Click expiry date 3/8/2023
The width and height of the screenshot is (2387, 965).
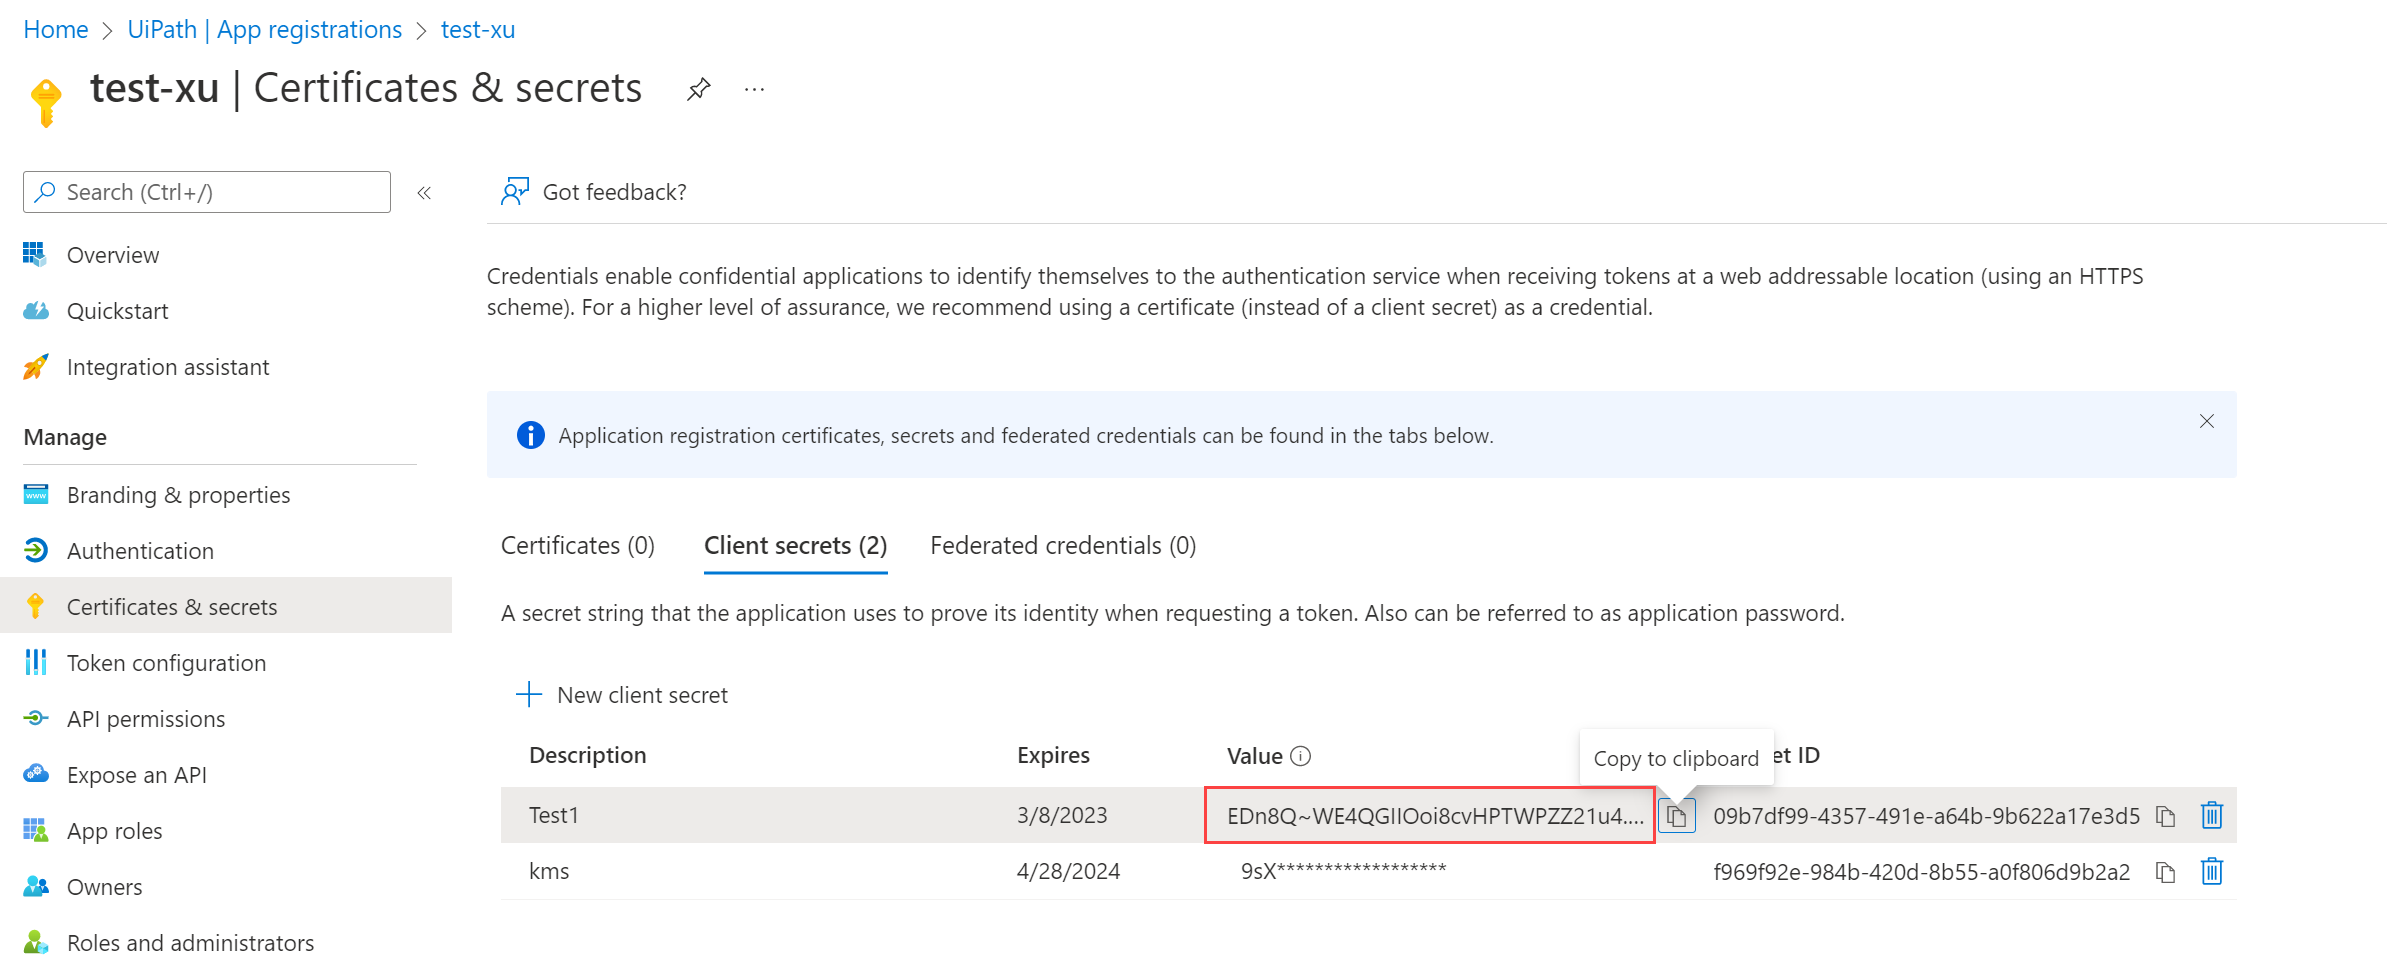click(1062, 816)
